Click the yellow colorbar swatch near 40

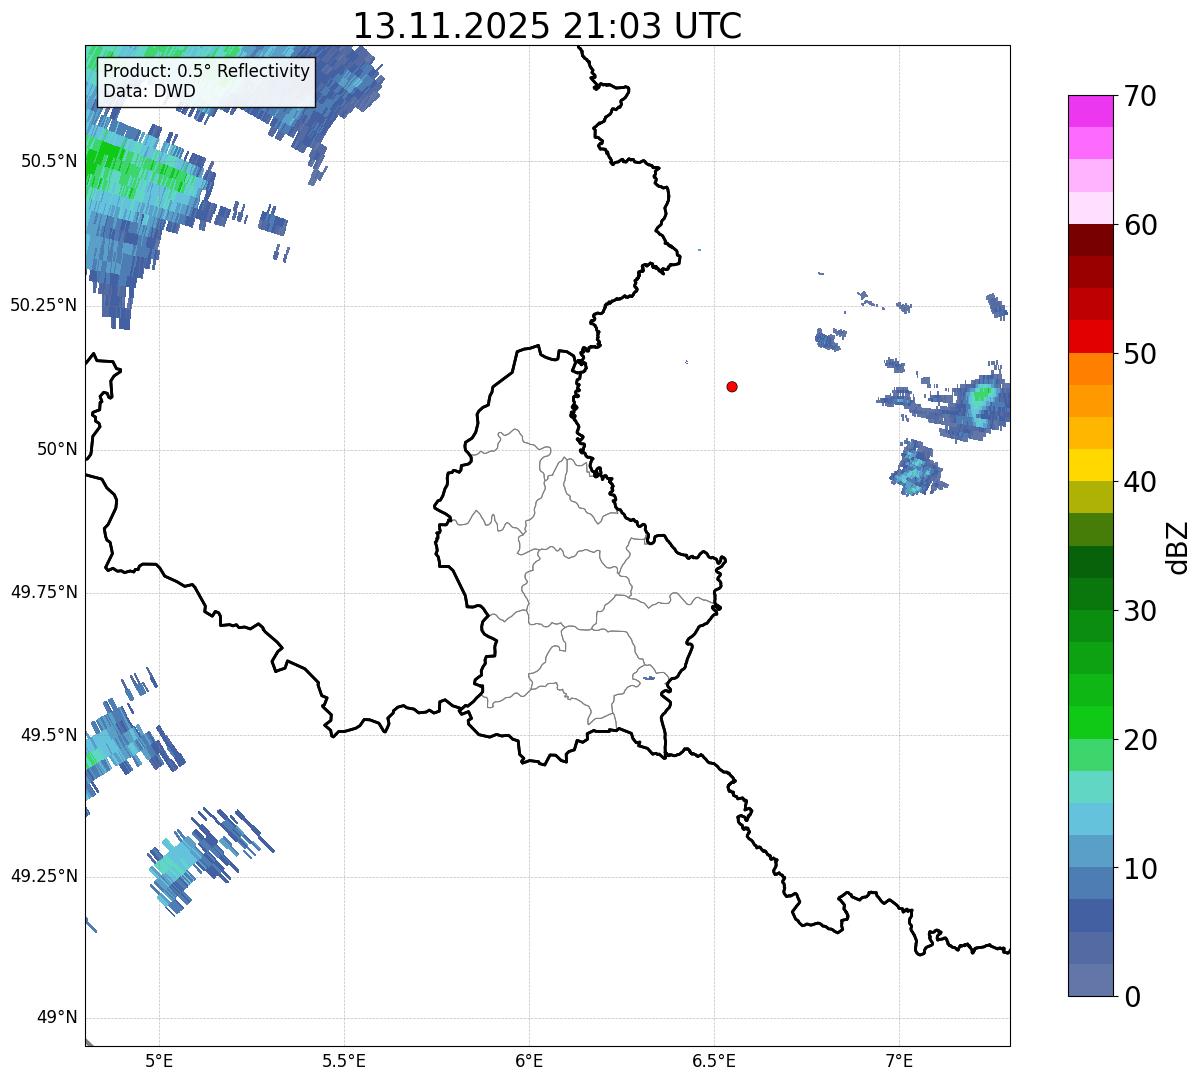pos(1091,466)
